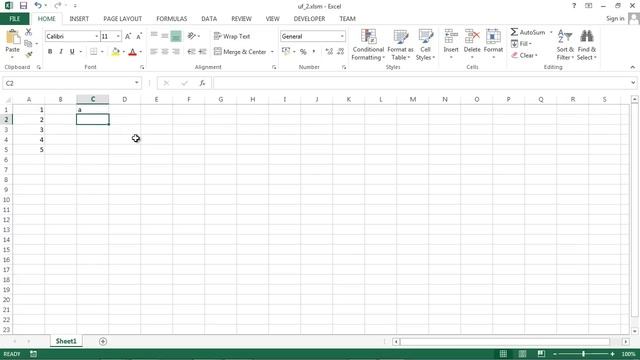The image size is (640, 360).
Task: Toggle Wrap Text
Action: click(x=232, y=36)
